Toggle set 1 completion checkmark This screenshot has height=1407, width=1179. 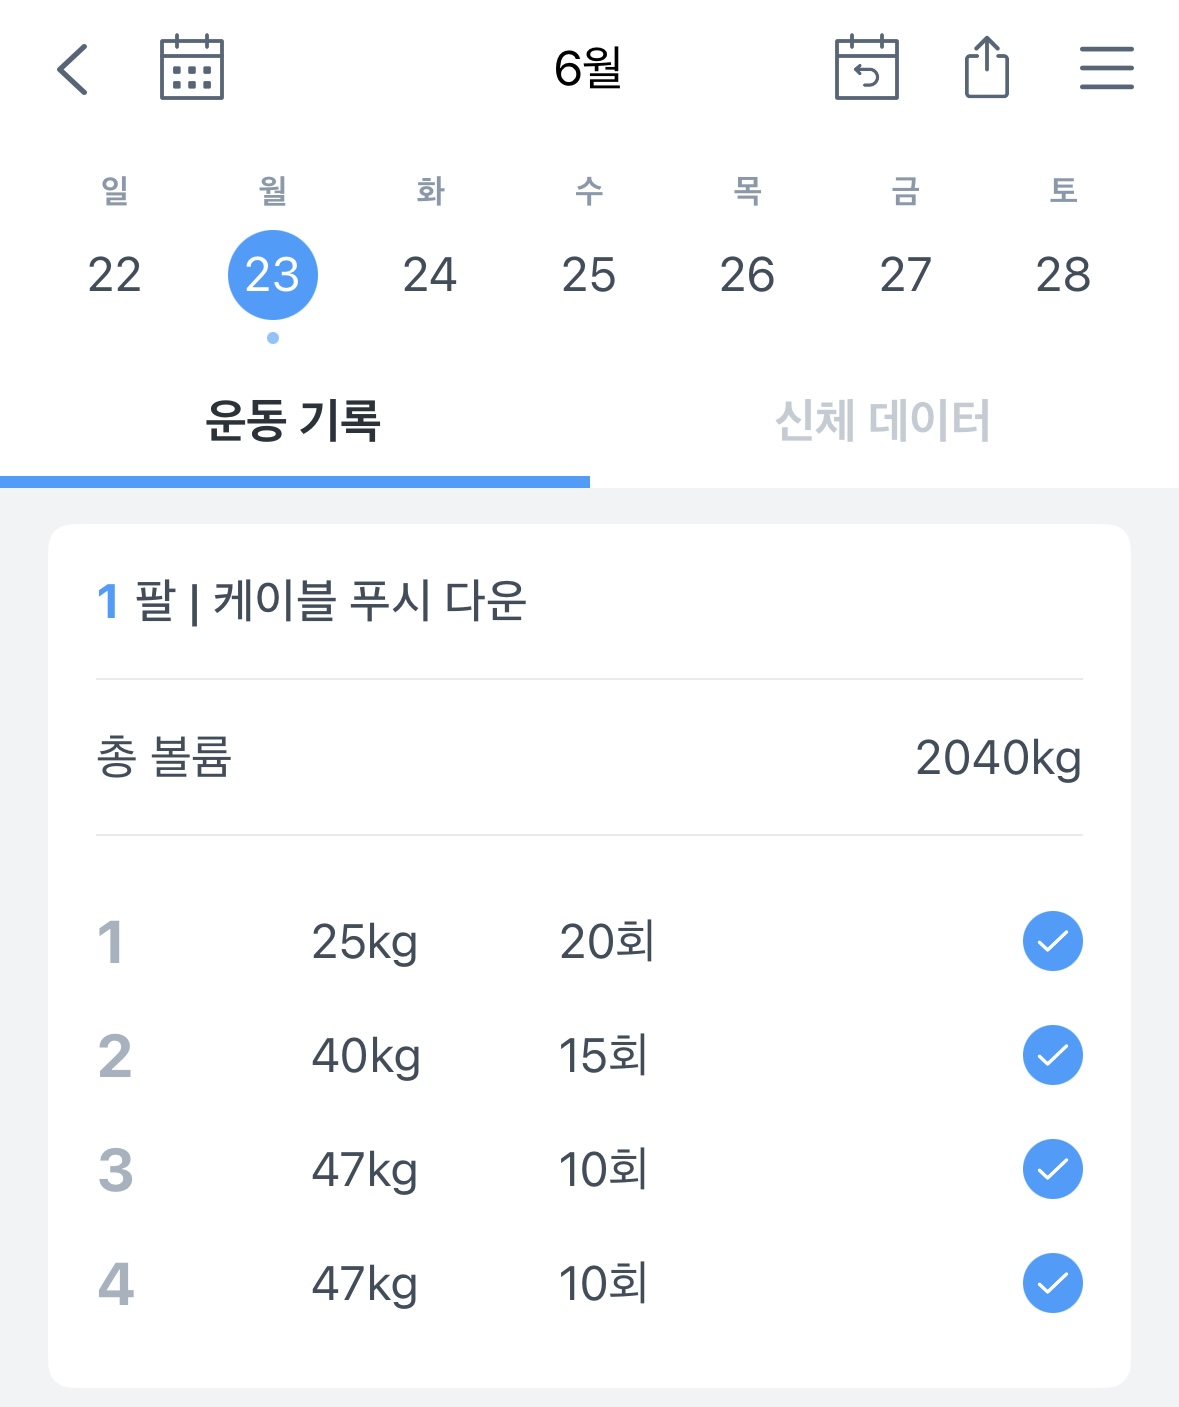(x=1053, y=941)
